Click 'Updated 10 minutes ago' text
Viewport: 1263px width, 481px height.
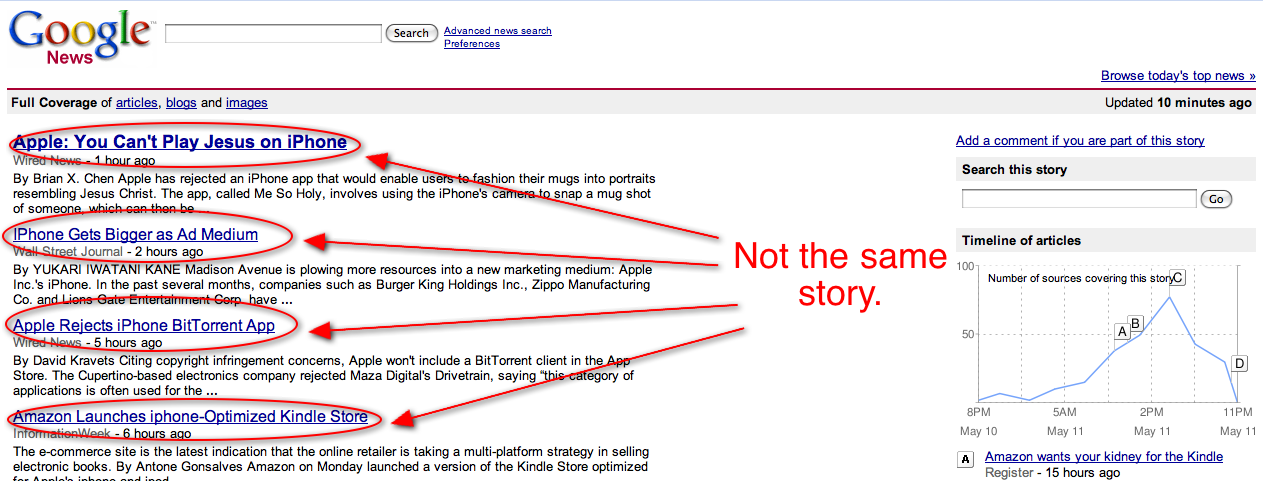click(x=1178, y=103)
